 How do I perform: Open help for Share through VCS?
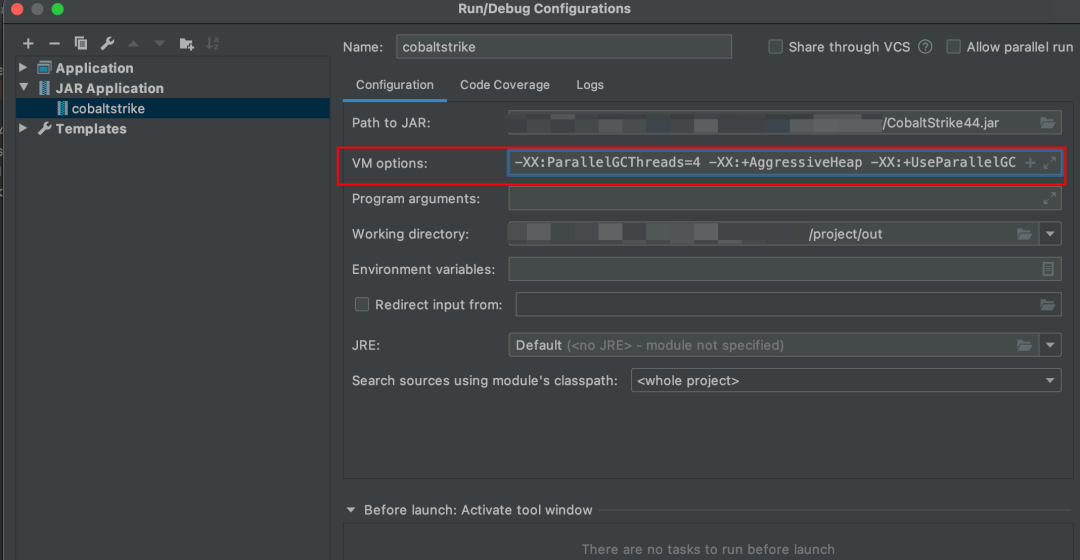(x=926, y=47)
